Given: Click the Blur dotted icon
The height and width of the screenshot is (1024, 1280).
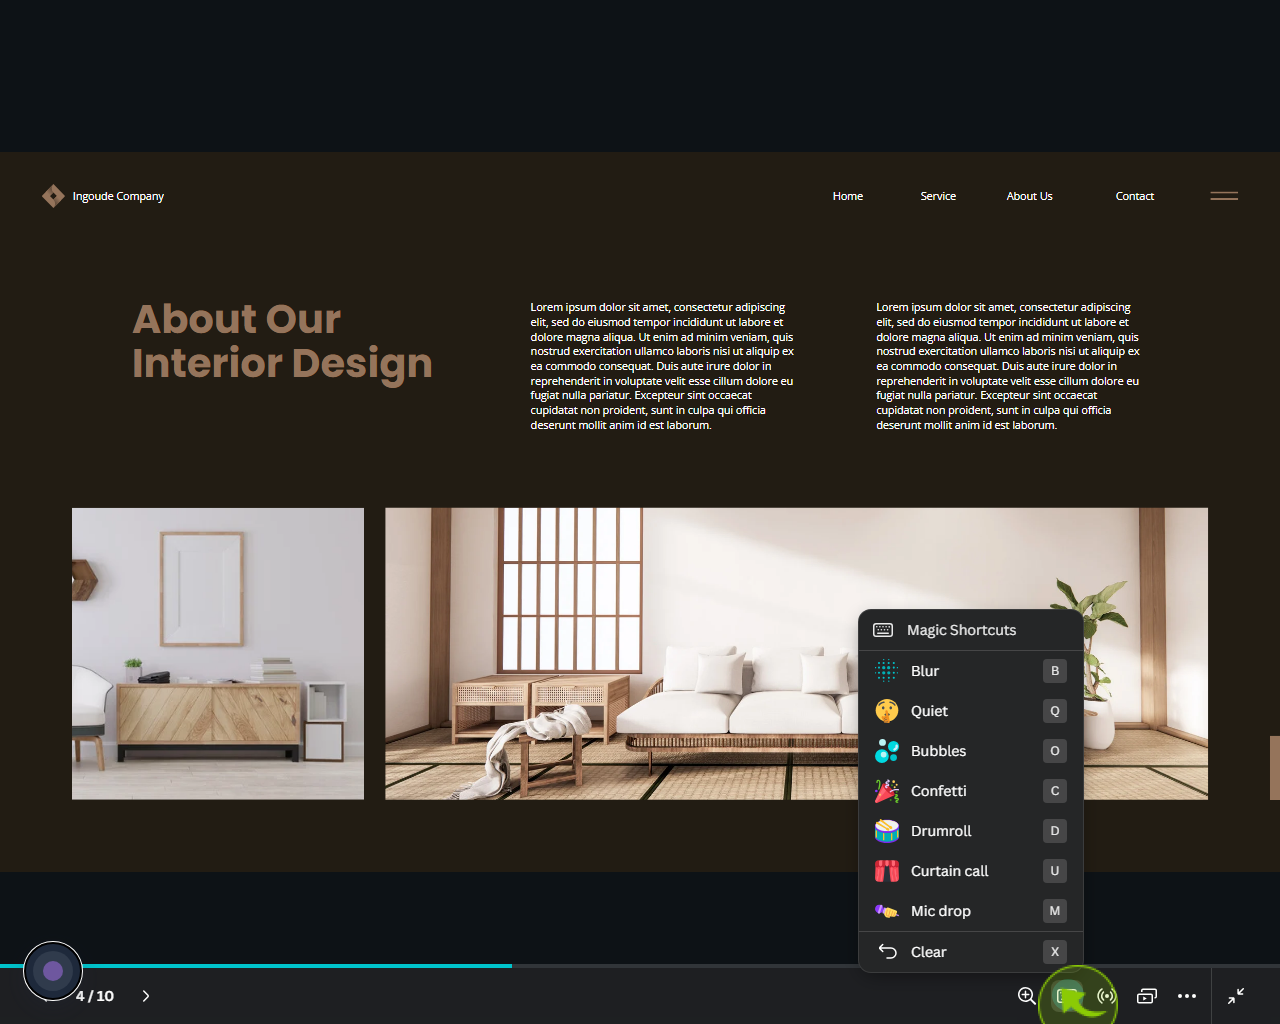Looking at the screenshot, I should pyautogui.click(x=887, y=671).
